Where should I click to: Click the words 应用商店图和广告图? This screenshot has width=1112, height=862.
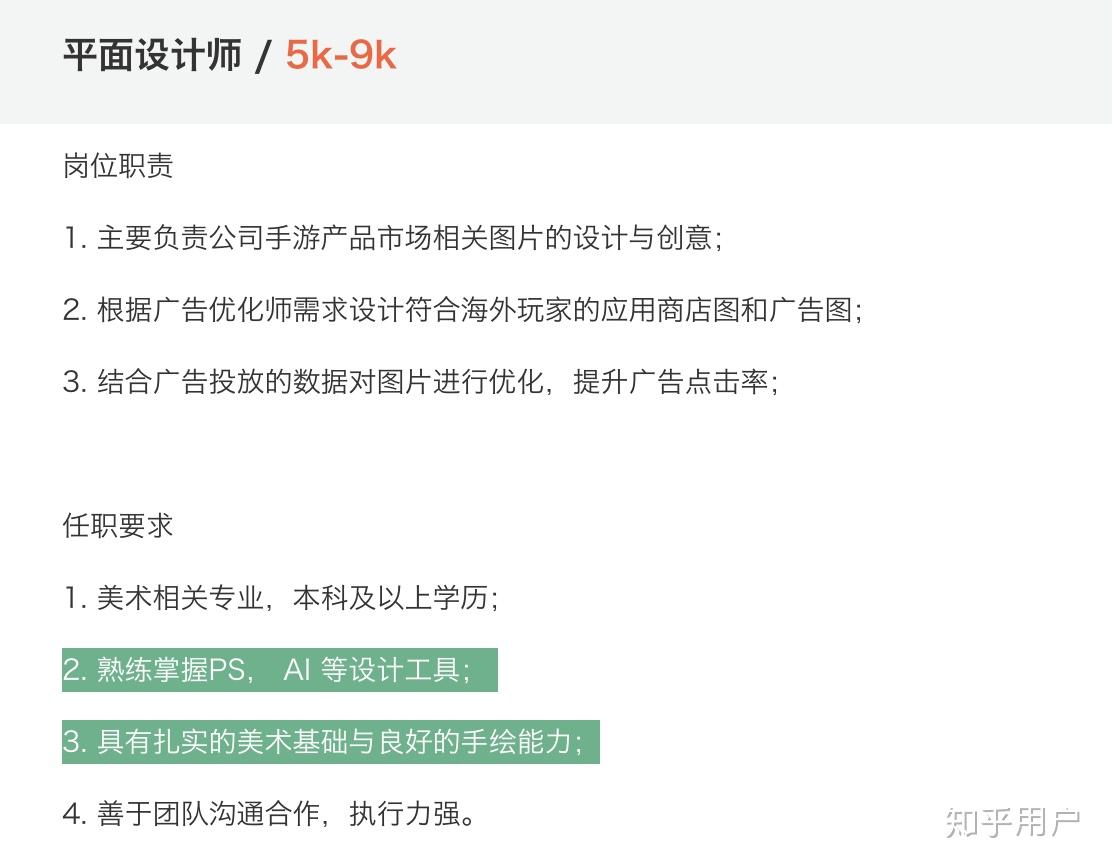[727, 310]
